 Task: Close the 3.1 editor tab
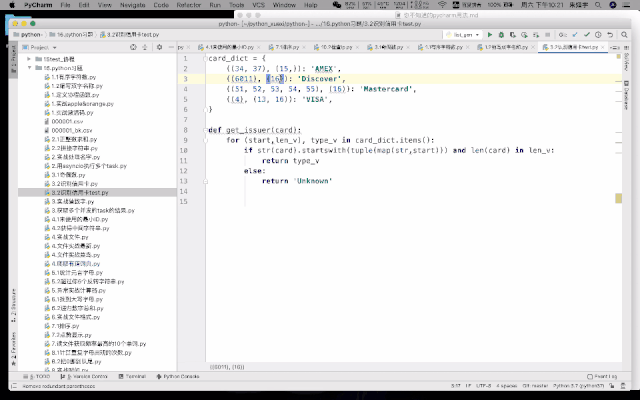408,47
